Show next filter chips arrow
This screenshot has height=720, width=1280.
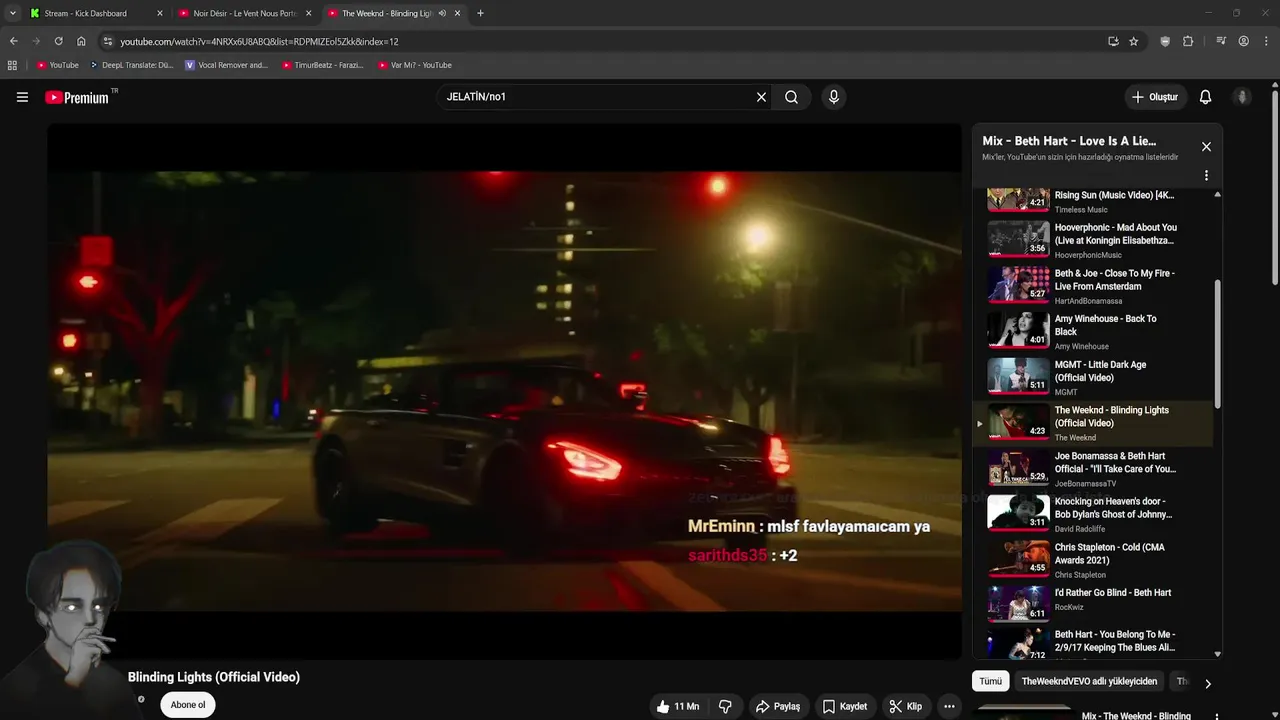[1207, 684]
